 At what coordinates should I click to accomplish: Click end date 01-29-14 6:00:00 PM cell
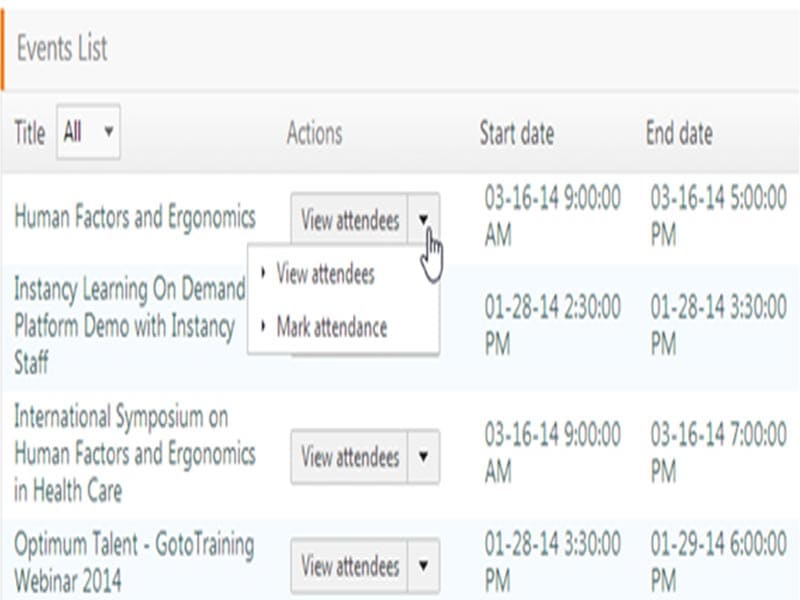pos(718,562)
